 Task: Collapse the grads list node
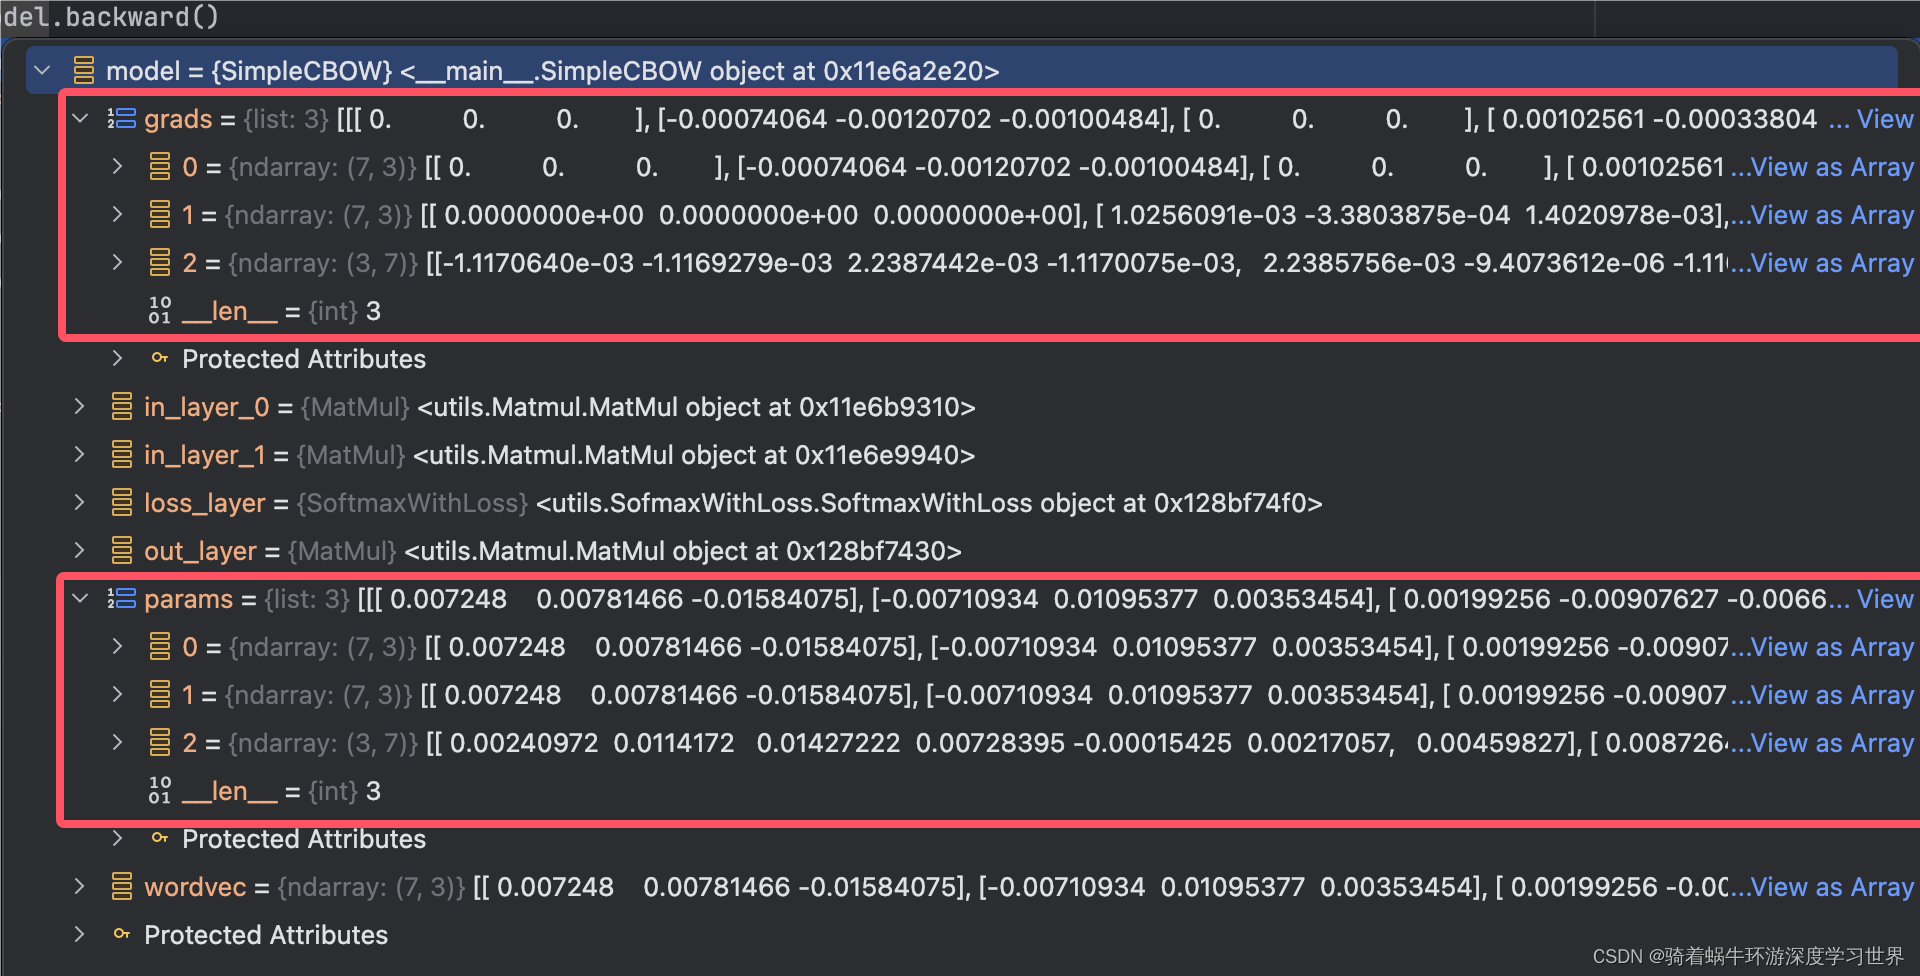coord(80,119)
